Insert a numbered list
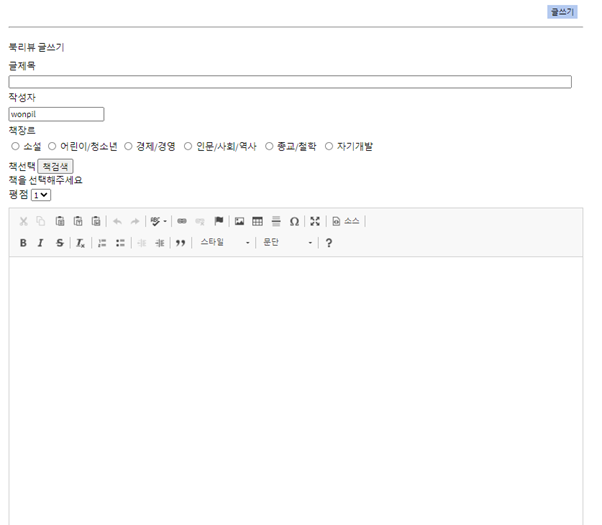This screenshot has width=602, height=525. [102, 243]
